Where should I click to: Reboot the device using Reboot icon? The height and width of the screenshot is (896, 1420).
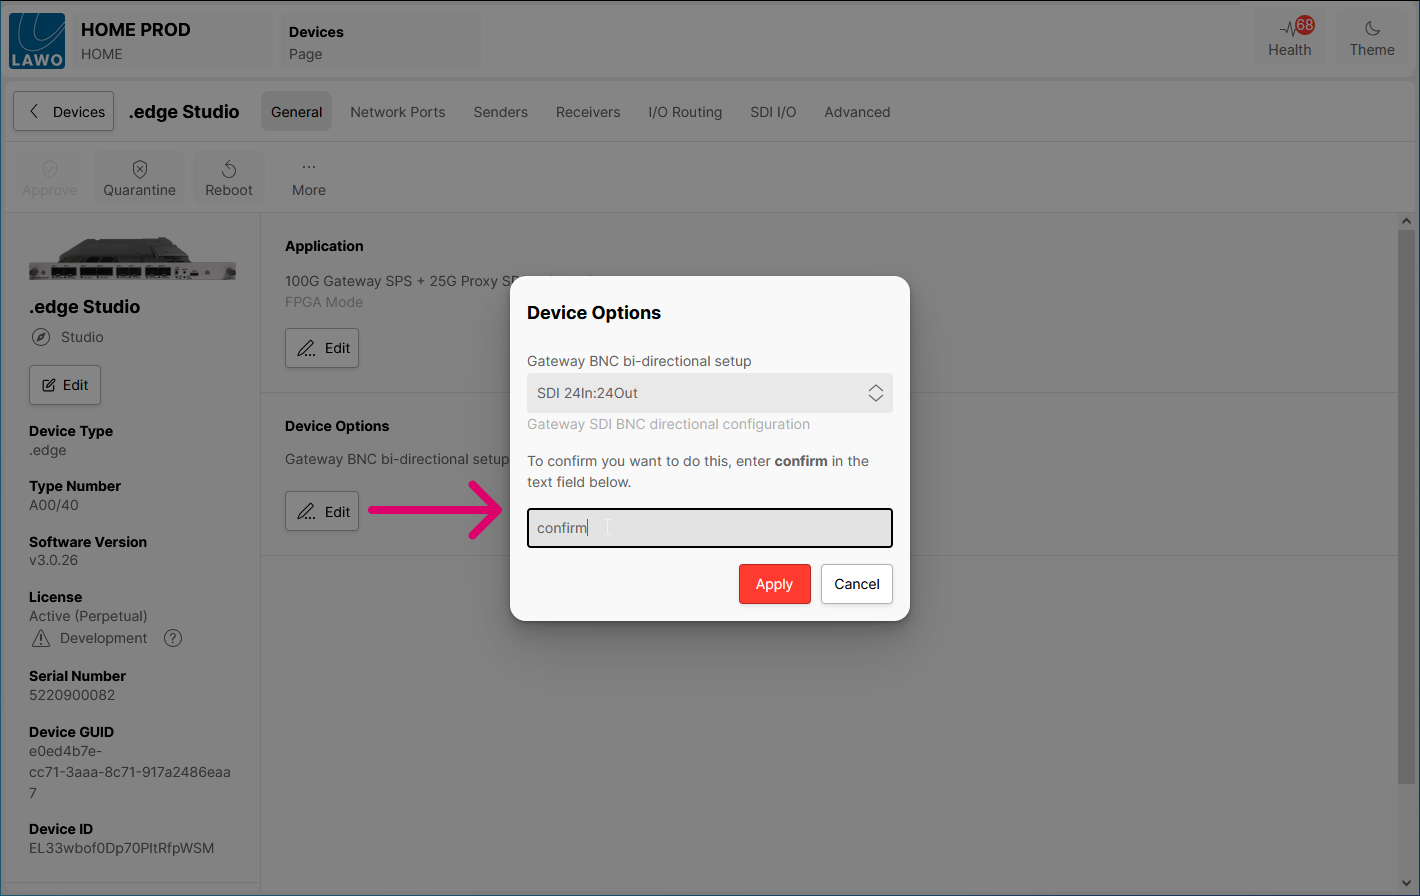click(229, 169)
